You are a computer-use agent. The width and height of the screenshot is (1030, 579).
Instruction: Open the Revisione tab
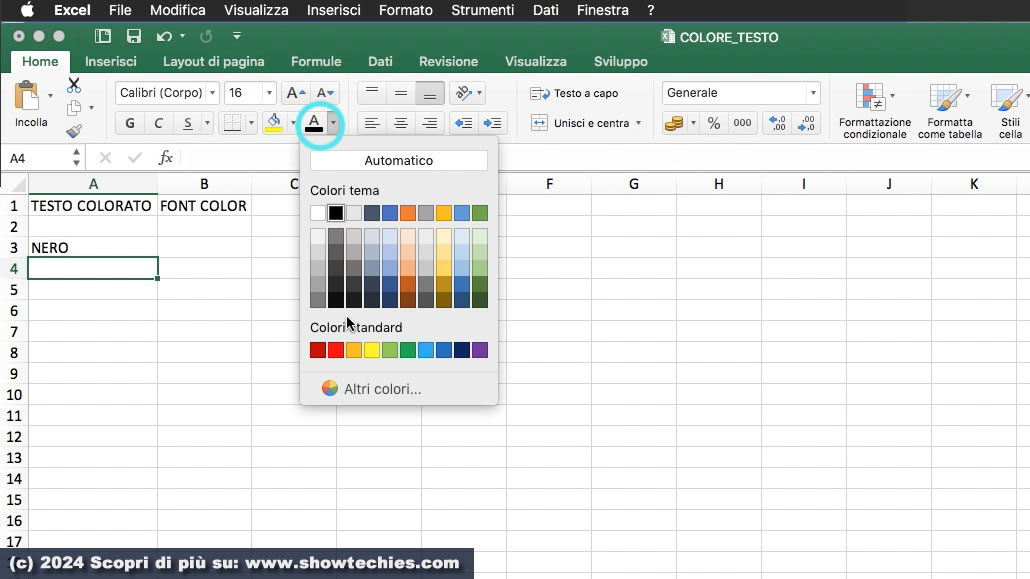448,61
